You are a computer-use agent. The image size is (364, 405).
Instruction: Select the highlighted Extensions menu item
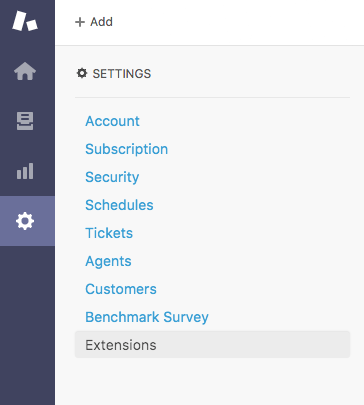tap(213, 345)
